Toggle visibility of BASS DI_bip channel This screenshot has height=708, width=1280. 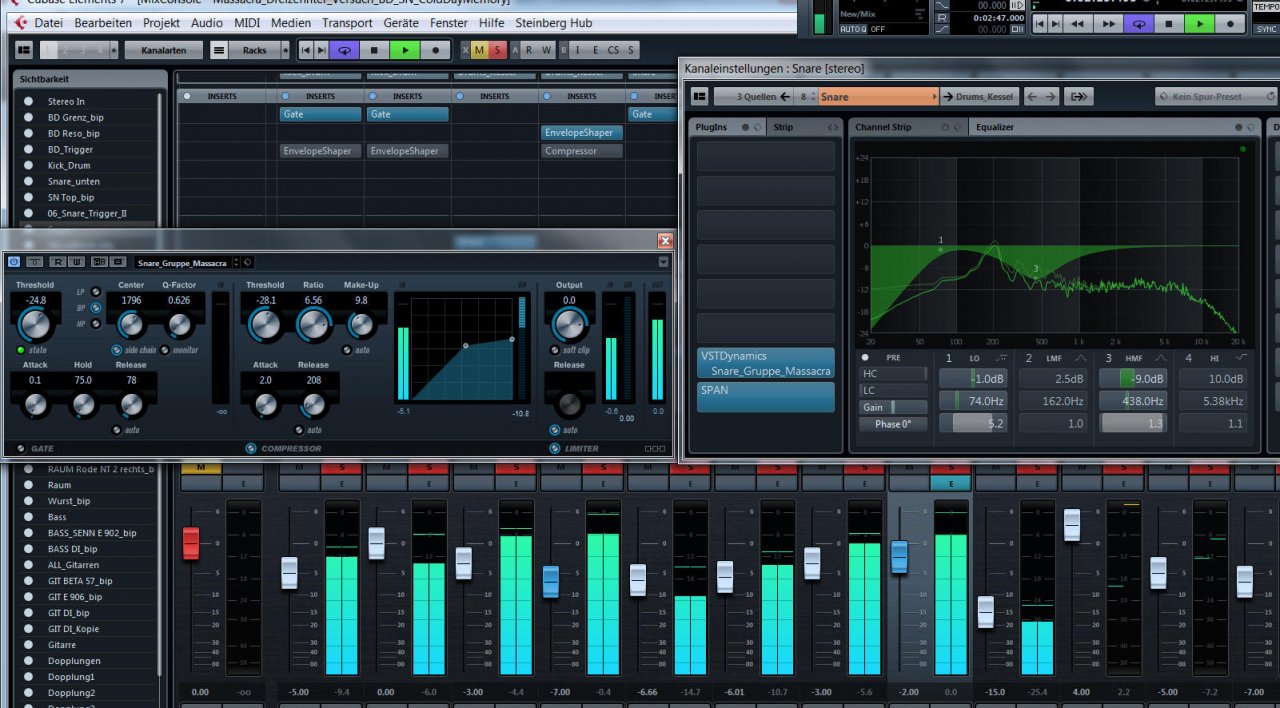tap(29, 549)
